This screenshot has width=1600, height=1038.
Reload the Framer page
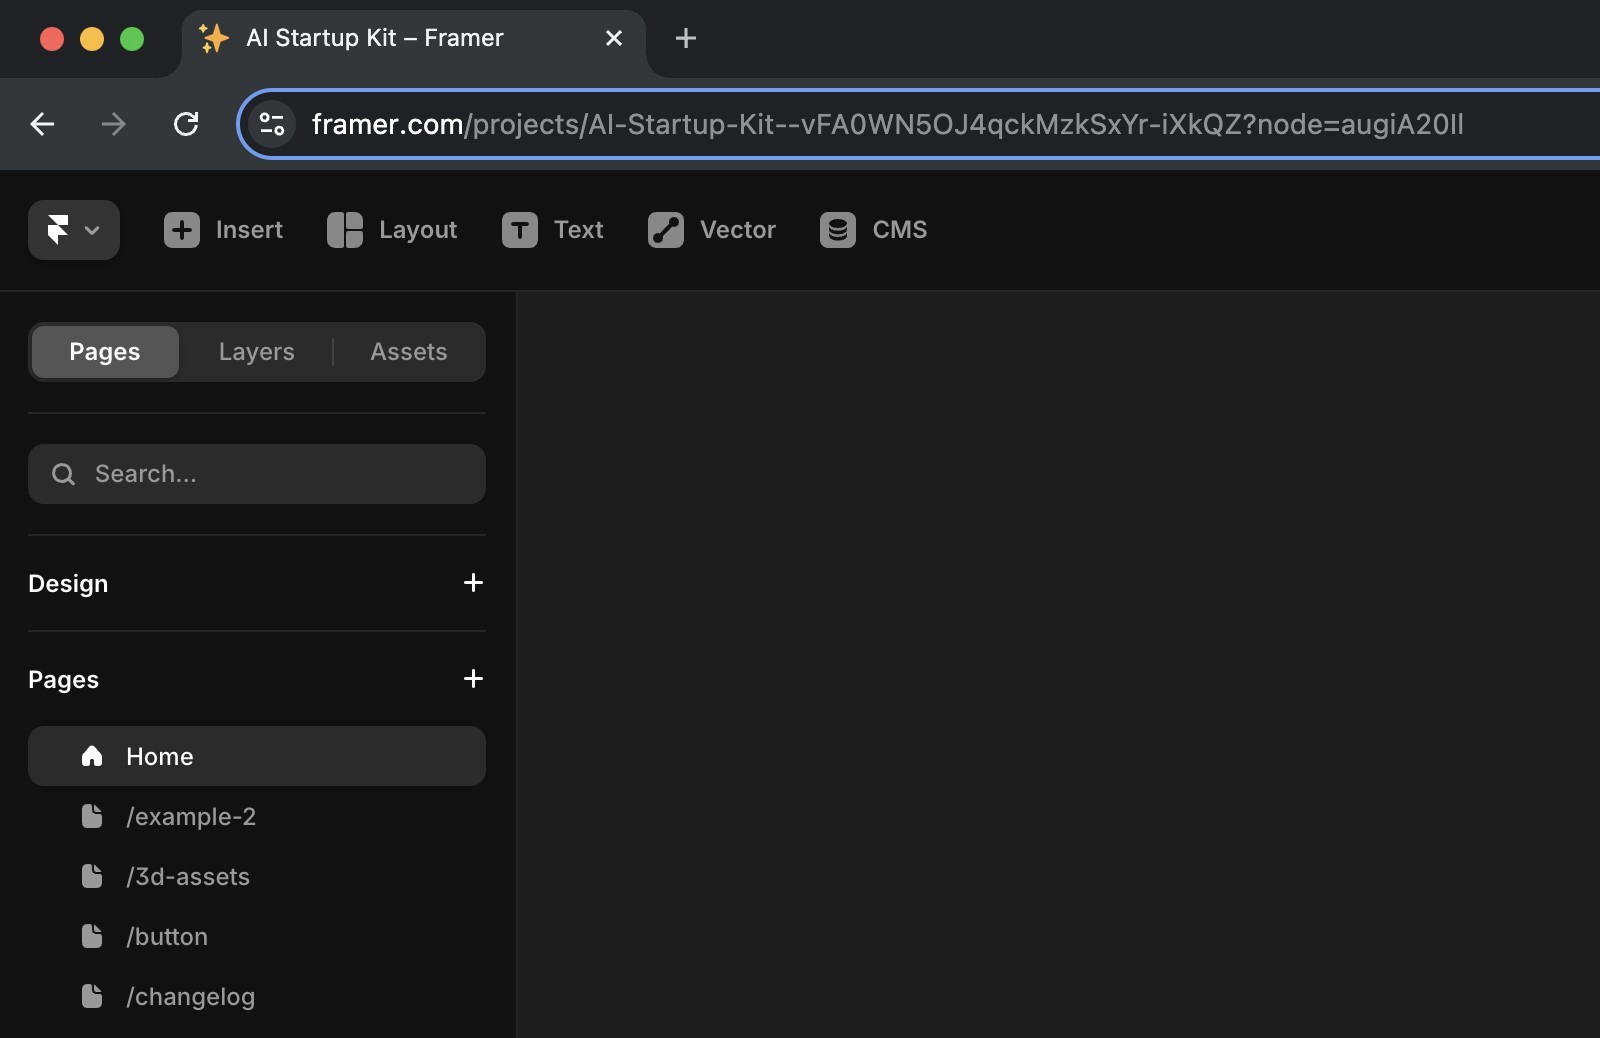[186, 124]
